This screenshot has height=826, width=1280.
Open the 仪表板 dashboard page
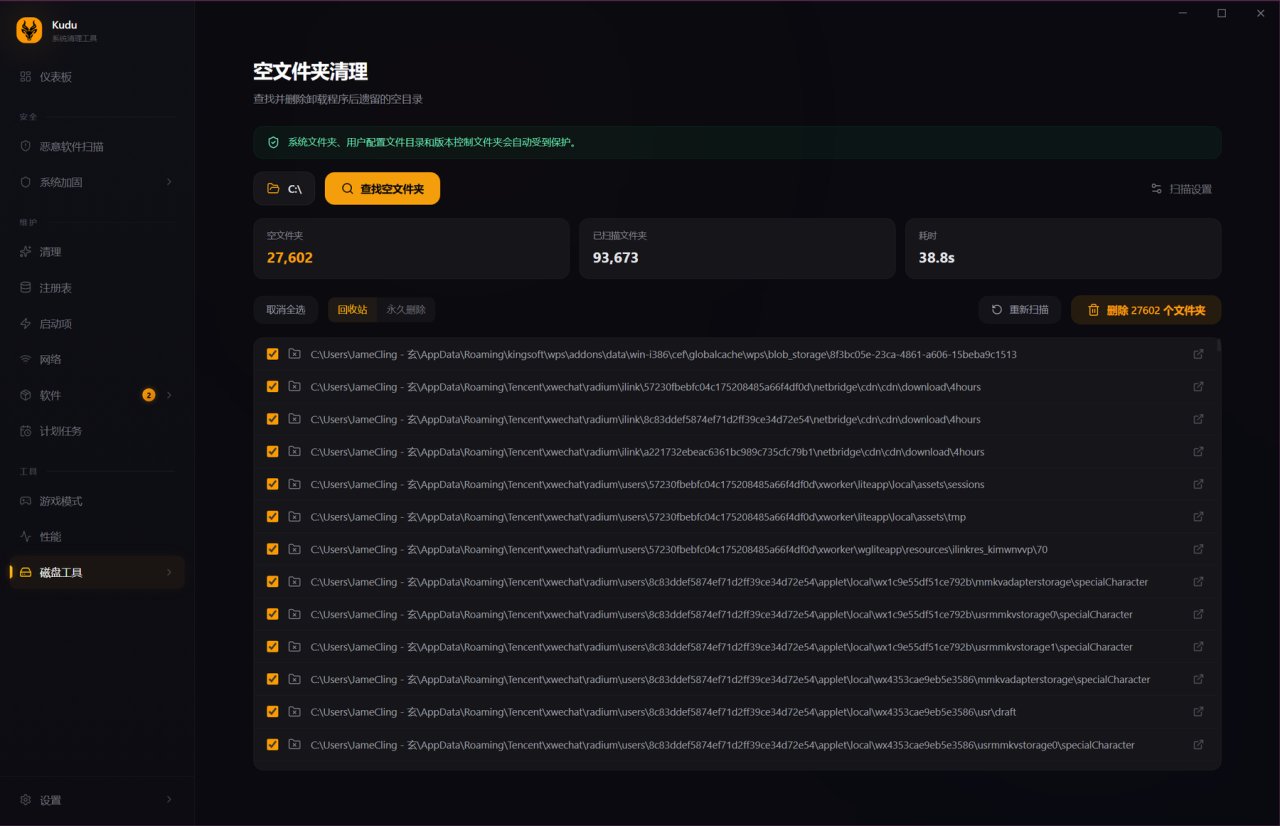[x=96, y=77]
